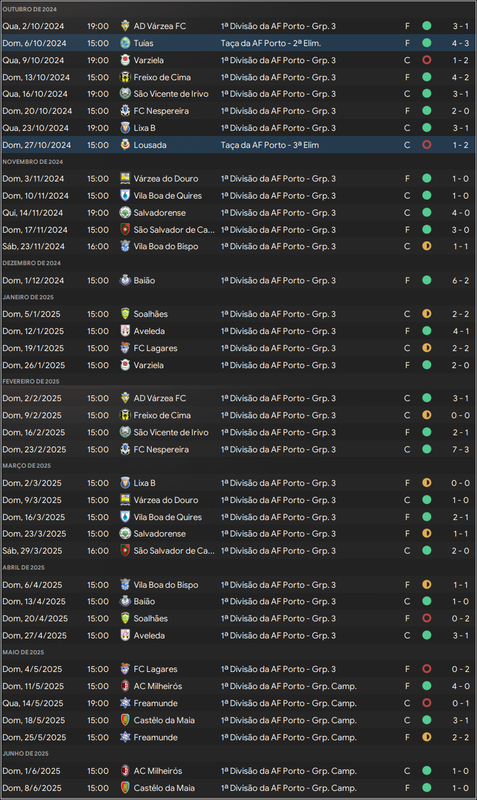Click the 0 - 2 score against FC Lagares
The height and width of the screenshot is (800, 477).
(460, 669)
